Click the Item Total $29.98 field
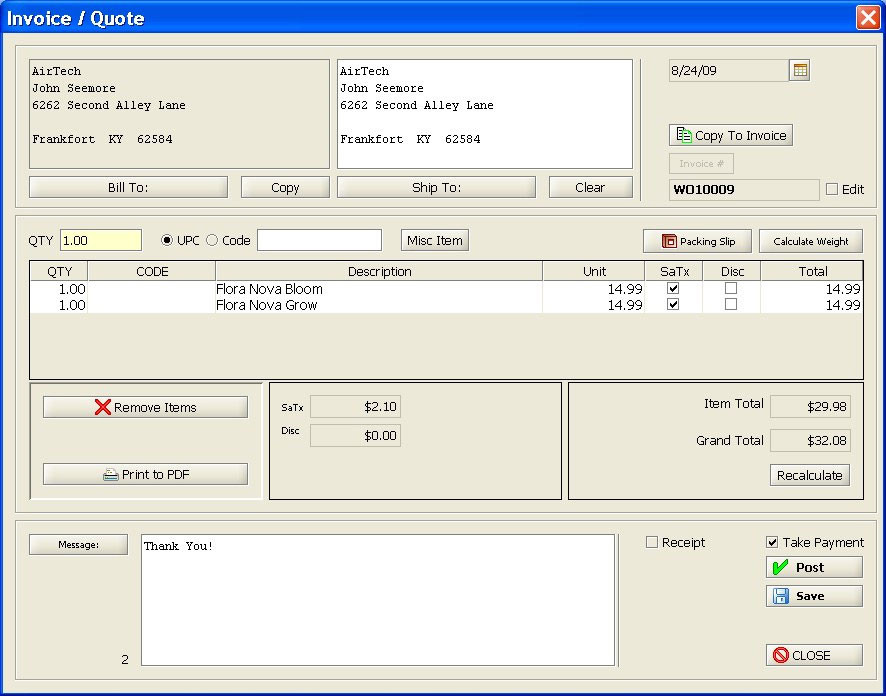Screen dimensions: 886x696 click(x=810, y=407)
